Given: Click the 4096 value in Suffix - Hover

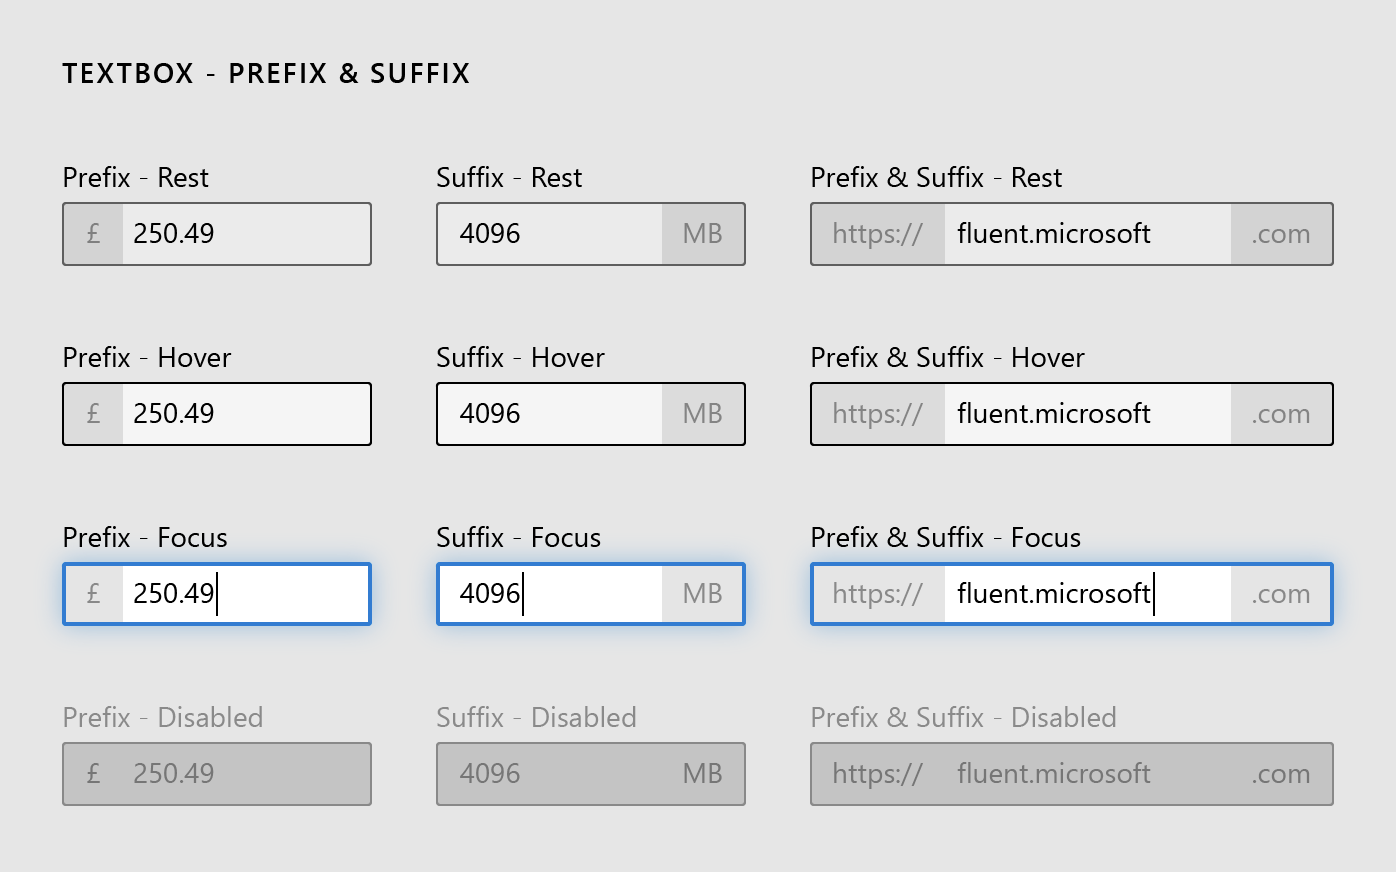Looking at the screenshot, I should (489, 414).
